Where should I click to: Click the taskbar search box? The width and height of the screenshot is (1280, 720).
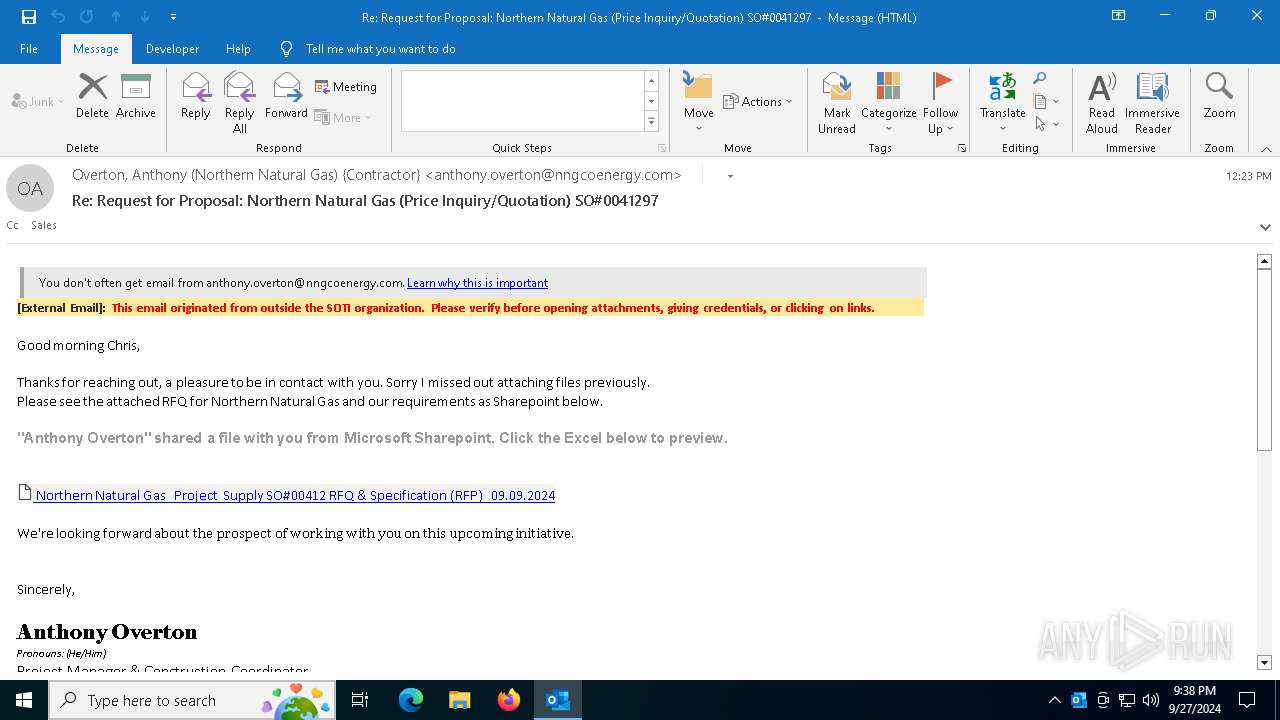192,700
